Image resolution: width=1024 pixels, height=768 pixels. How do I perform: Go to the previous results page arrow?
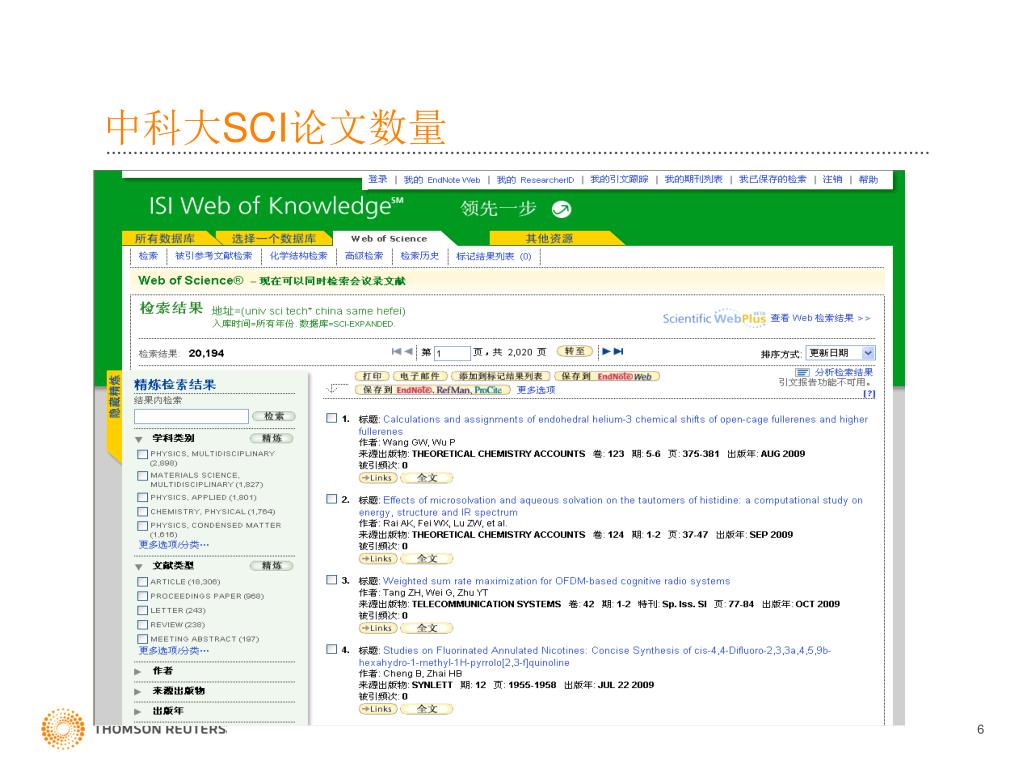pos(409,351)
